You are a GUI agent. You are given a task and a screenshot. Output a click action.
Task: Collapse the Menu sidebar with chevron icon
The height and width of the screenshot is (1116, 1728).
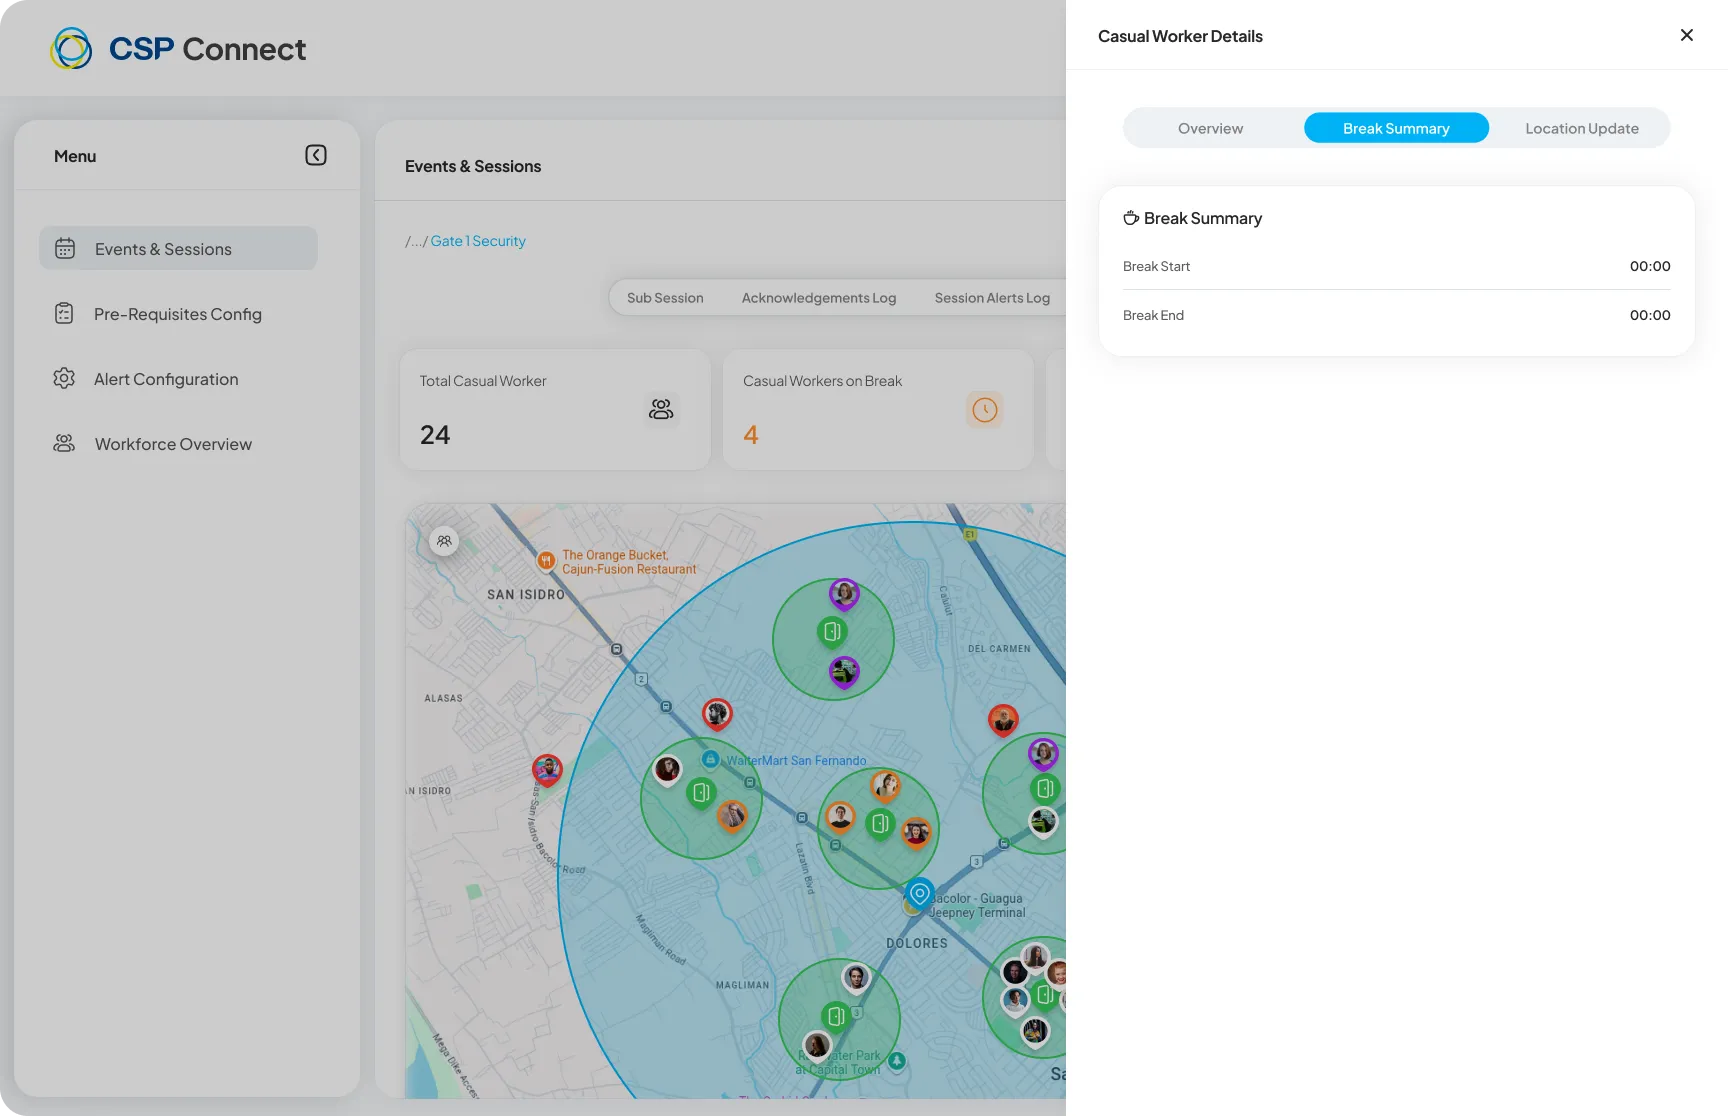point(316,155)
